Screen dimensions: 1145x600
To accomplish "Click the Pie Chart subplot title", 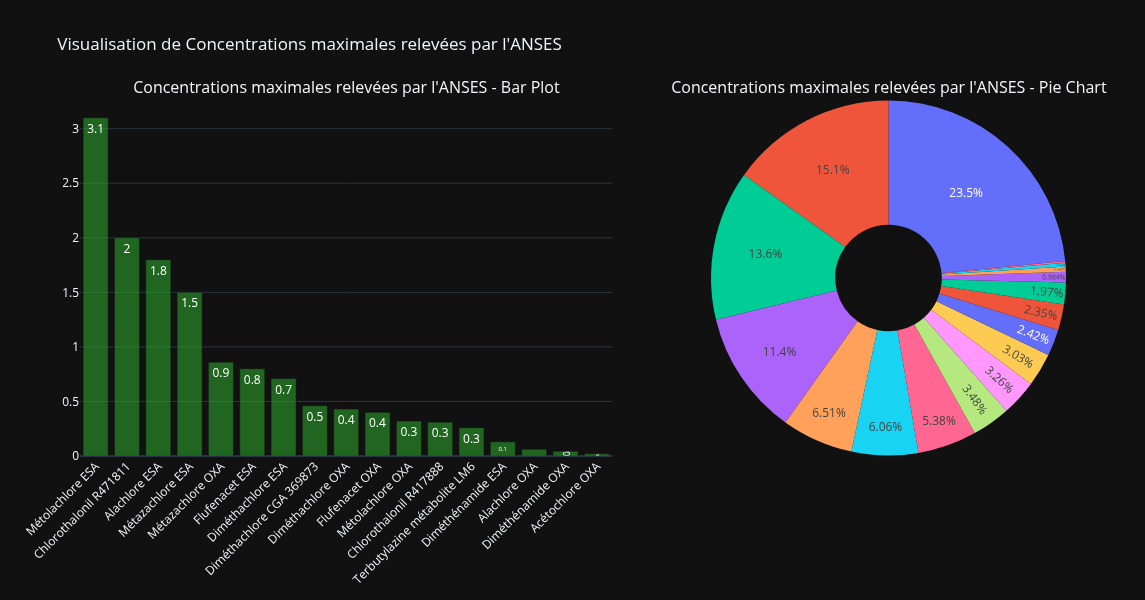I will point(888,88).
